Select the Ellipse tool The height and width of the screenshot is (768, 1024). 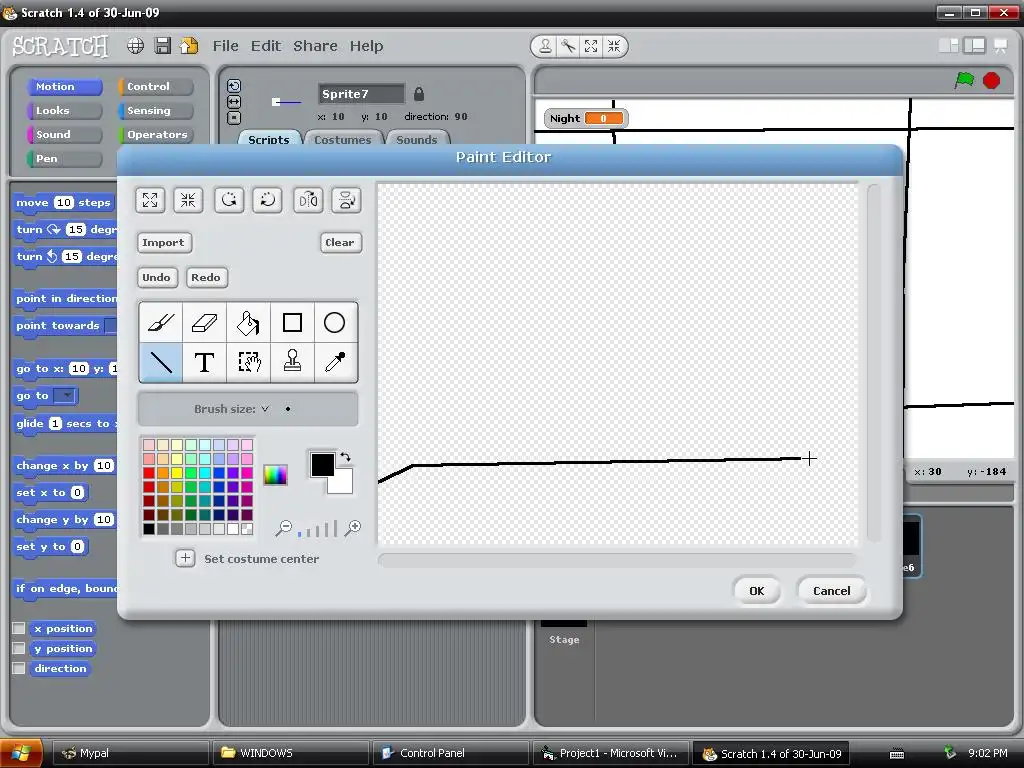[x=335, y=323]
